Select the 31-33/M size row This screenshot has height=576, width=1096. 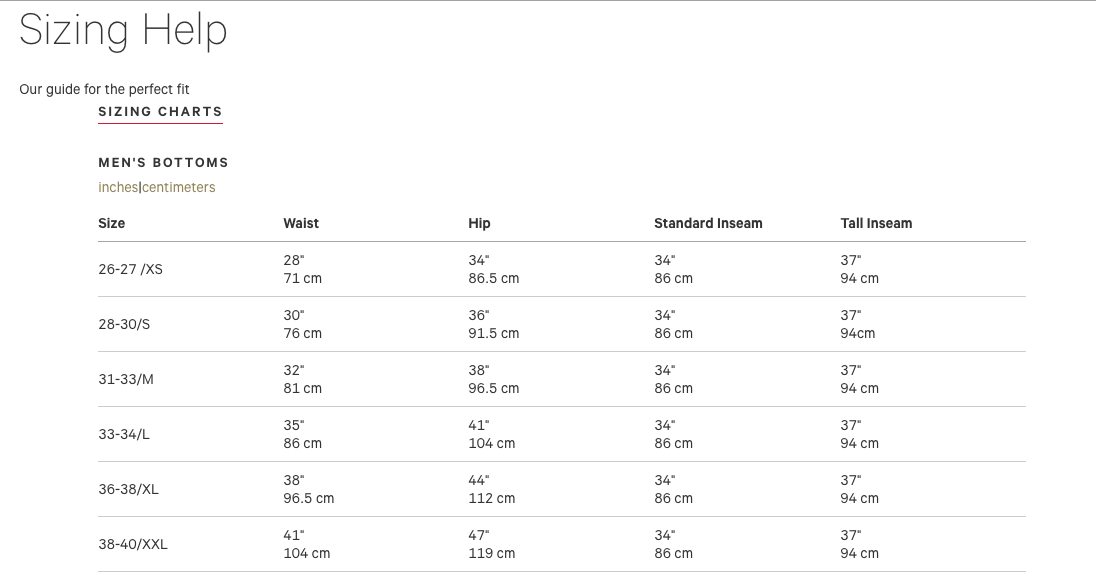[126, 379]
